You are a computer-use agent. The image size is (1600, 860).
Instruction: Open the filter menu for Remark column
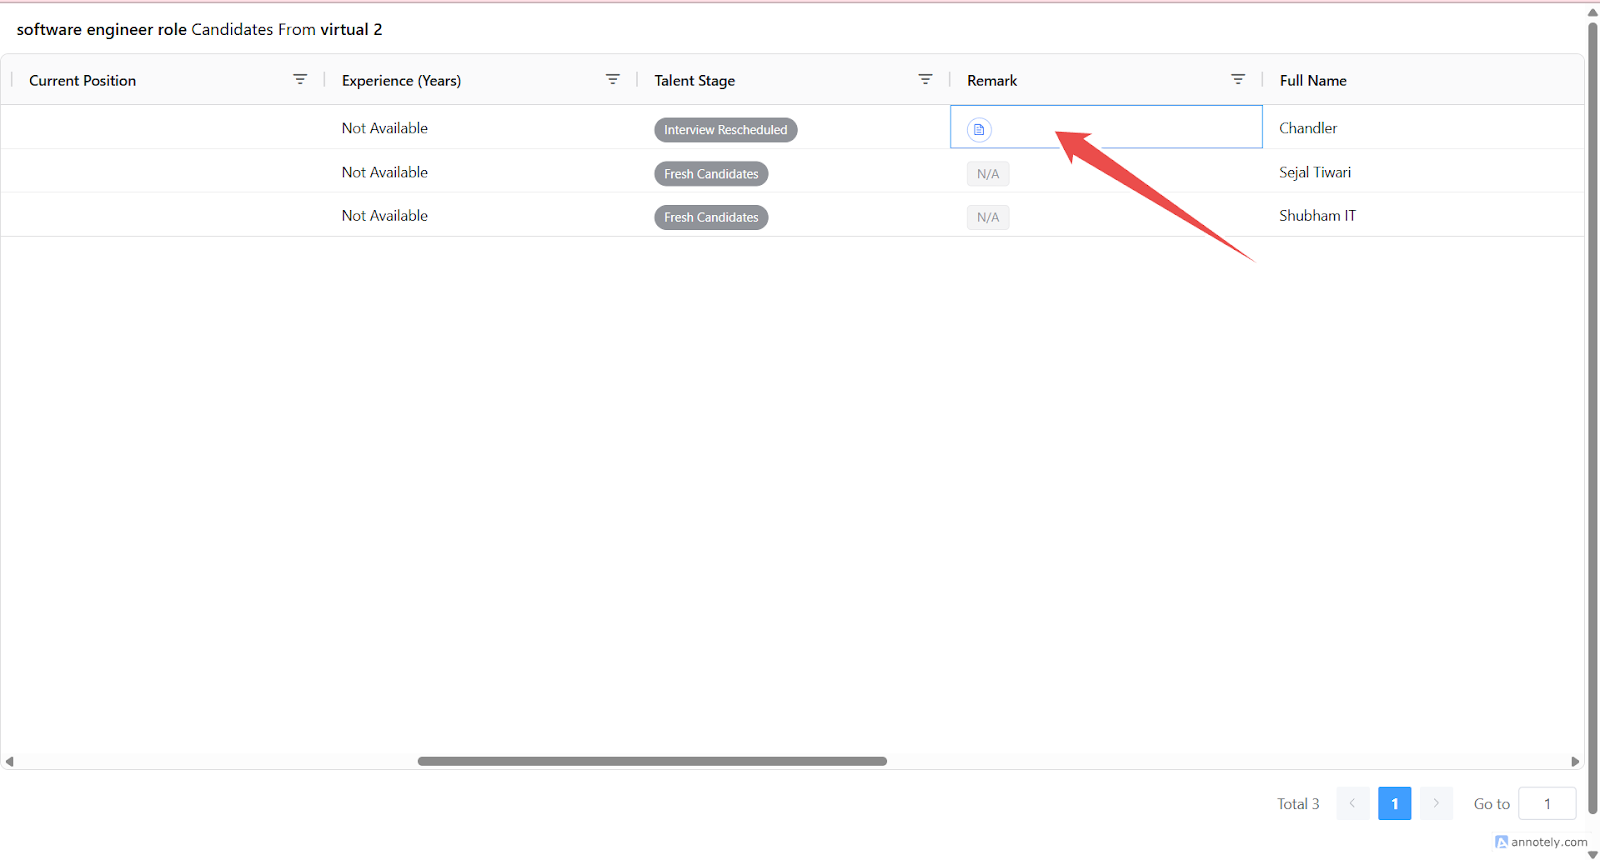click(x=1238, y=79)
